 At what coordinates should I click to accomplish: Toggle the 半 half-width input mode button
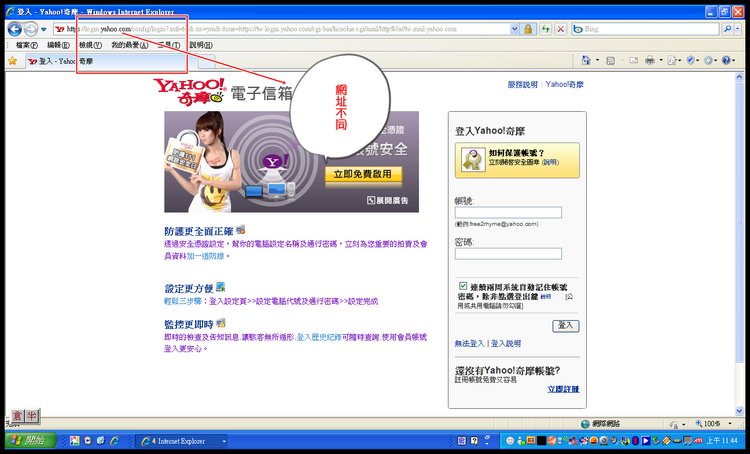coord(31,416)
